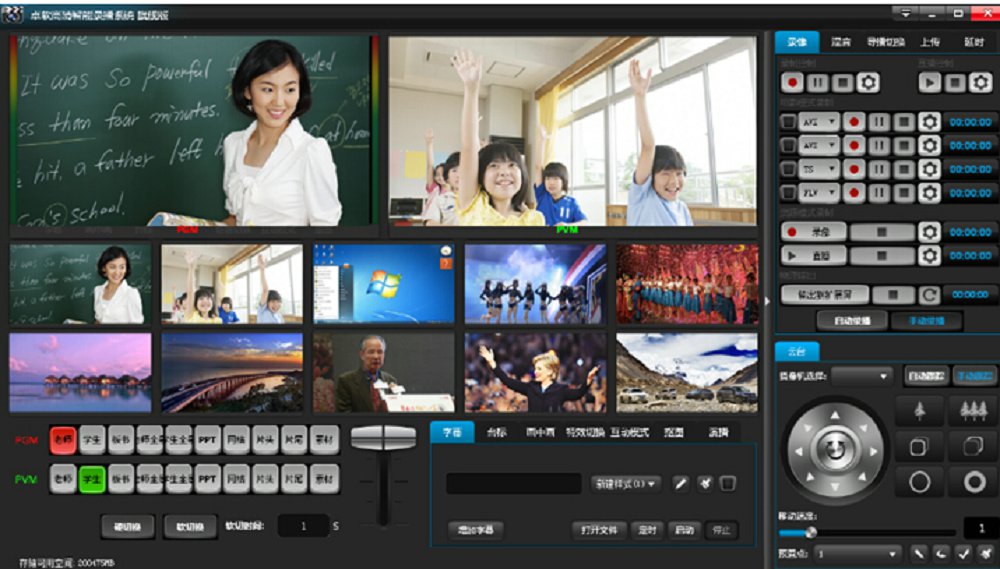Zoom in using the three trees icon
Viewport: 1000px width, 569px height.
[973, 411]
